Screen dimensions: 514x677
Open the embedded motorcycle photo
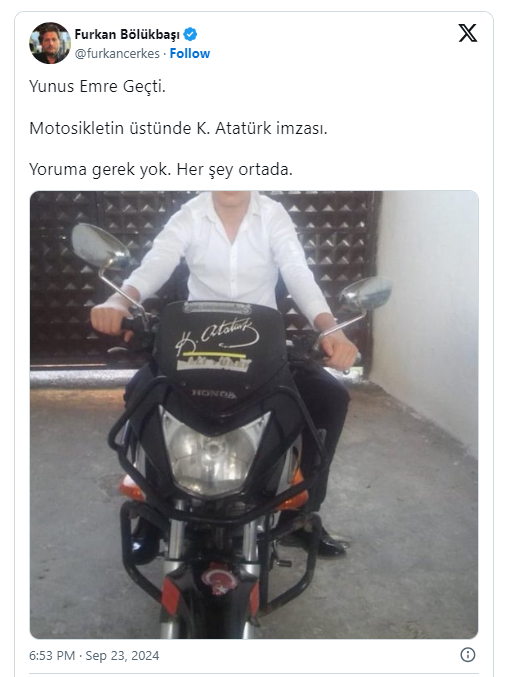(x=254, y=414)
